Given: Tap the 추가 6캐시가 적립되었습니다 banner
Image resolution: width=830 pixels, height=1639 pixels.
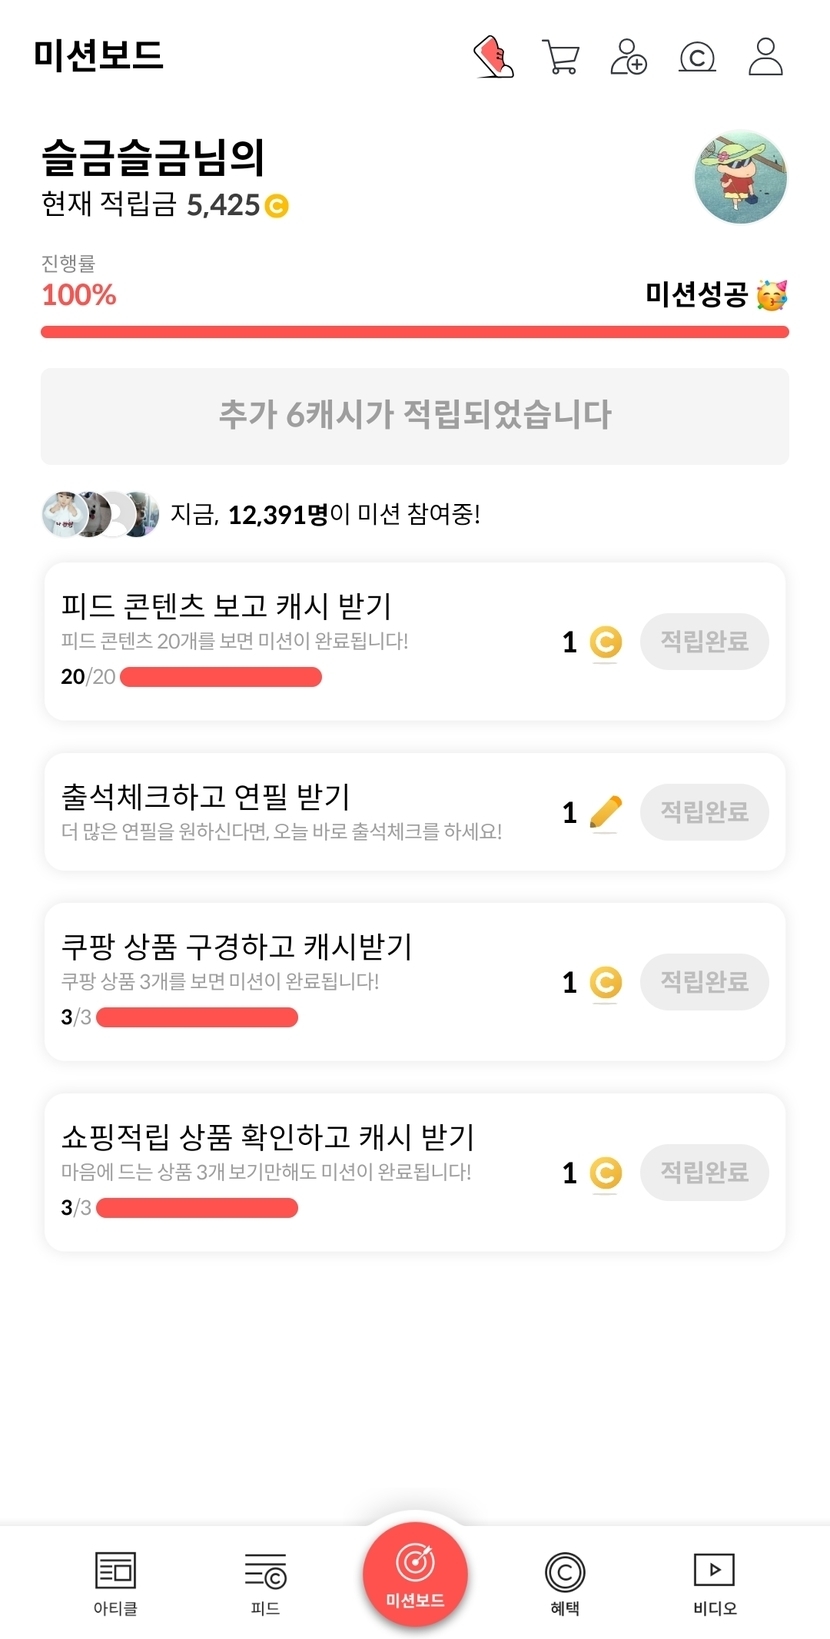Looking at the screenshot, I should (415, 416).
